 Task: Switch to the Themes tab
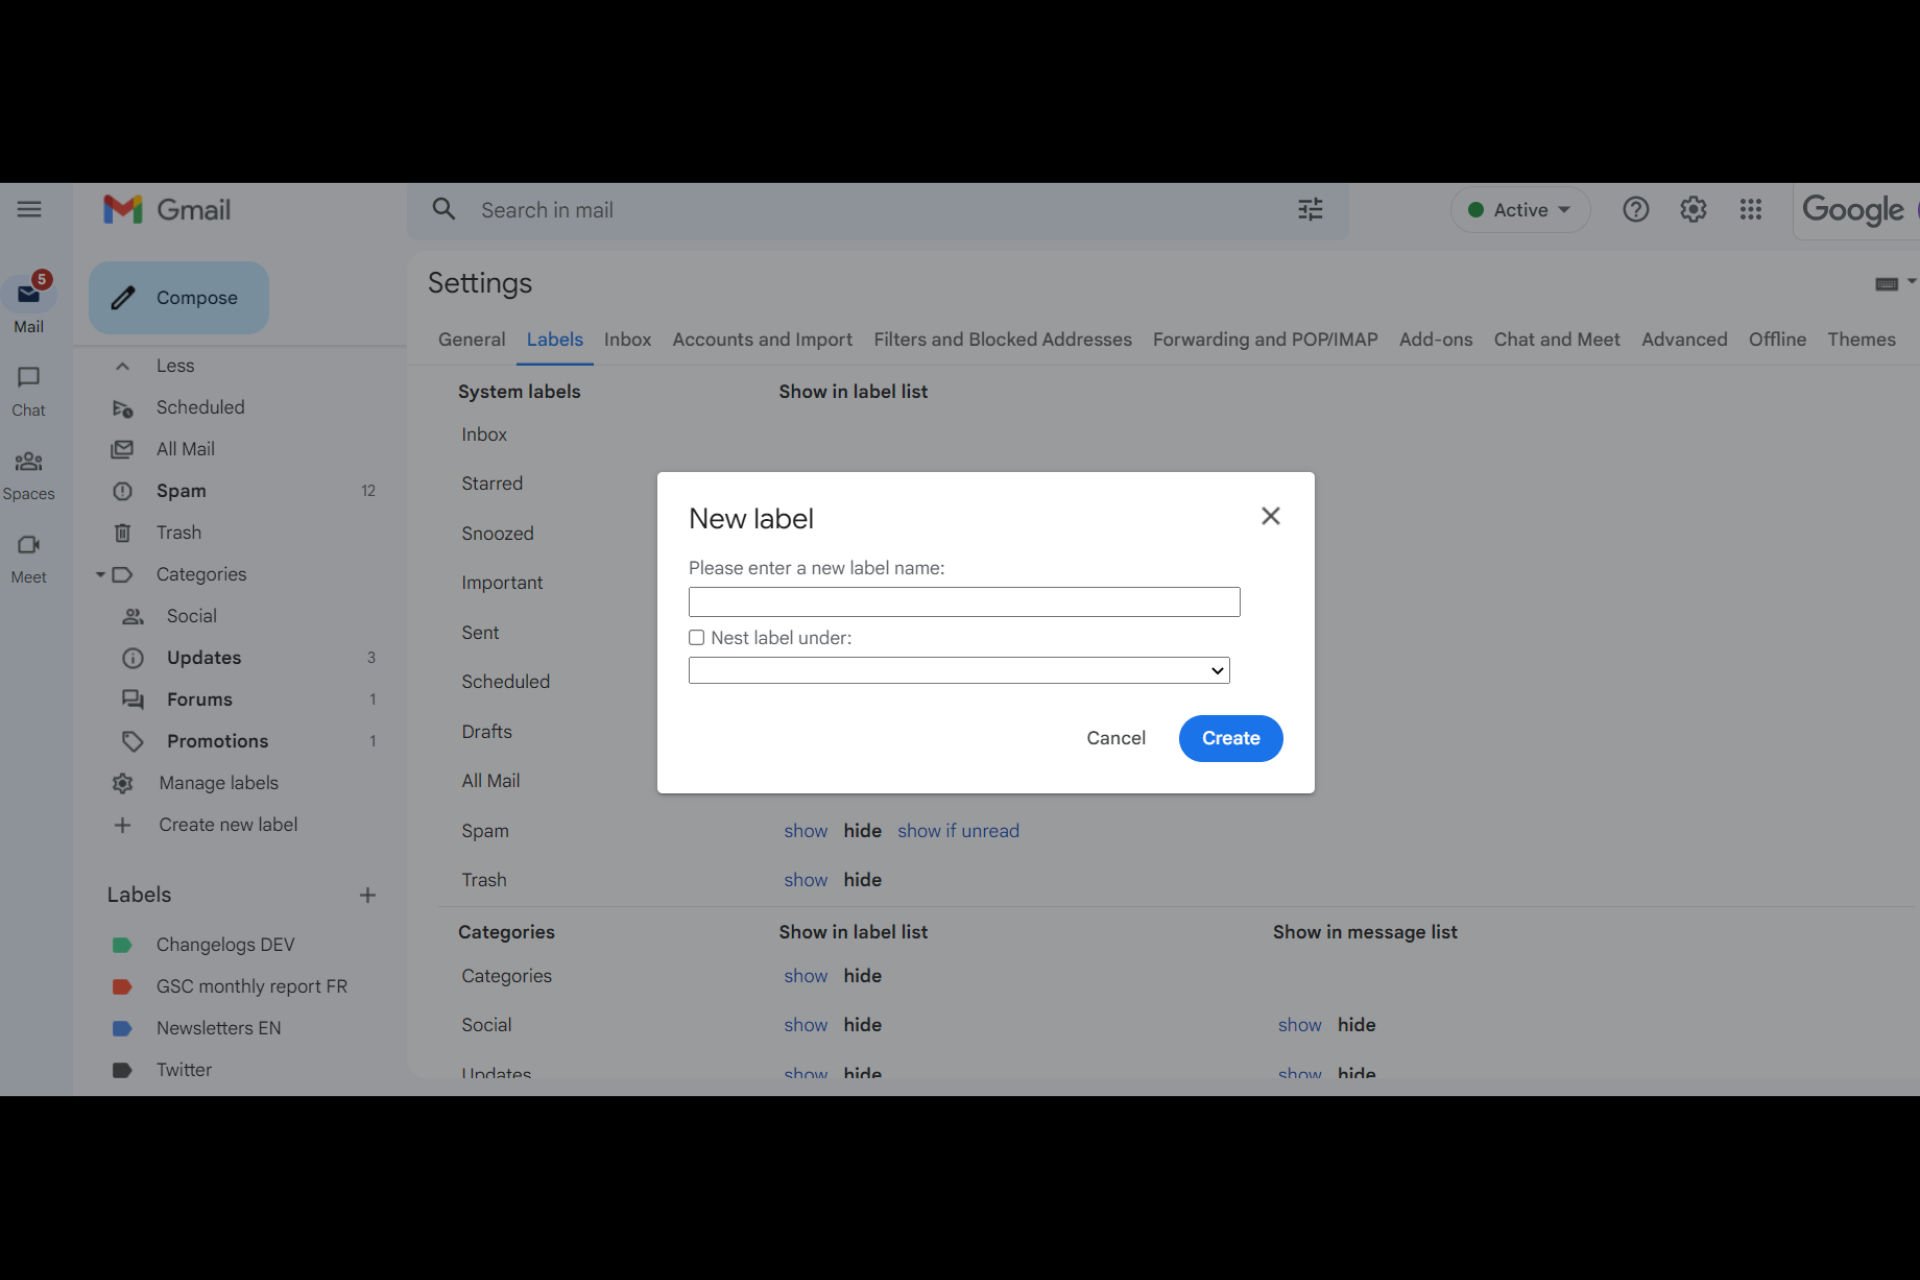tap(1861, 339)
